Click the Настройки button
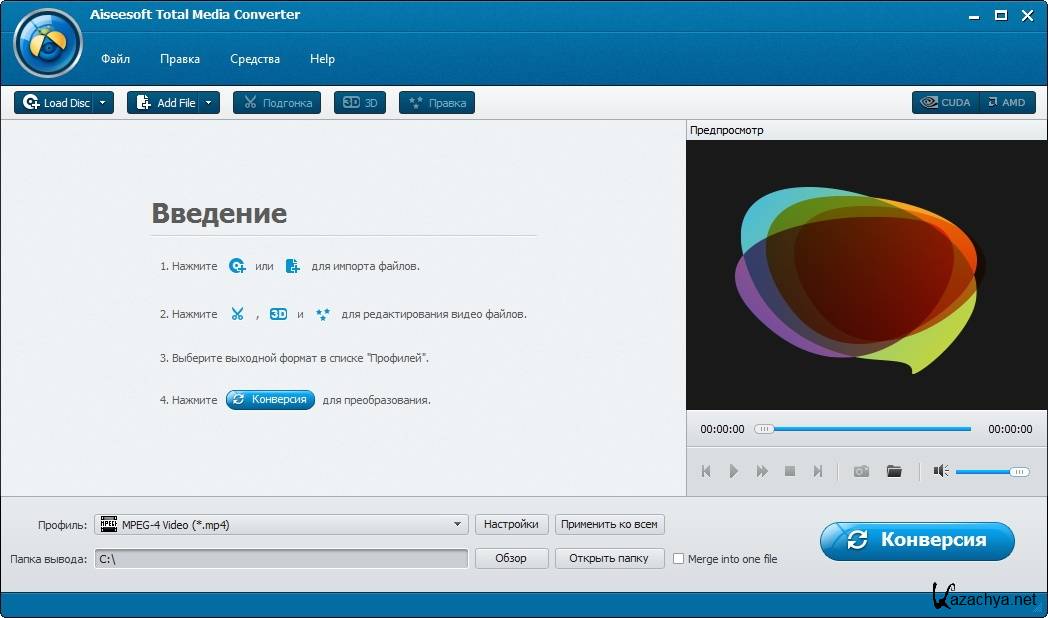This screenshot has width=1048, height=618. click(511, 524)
